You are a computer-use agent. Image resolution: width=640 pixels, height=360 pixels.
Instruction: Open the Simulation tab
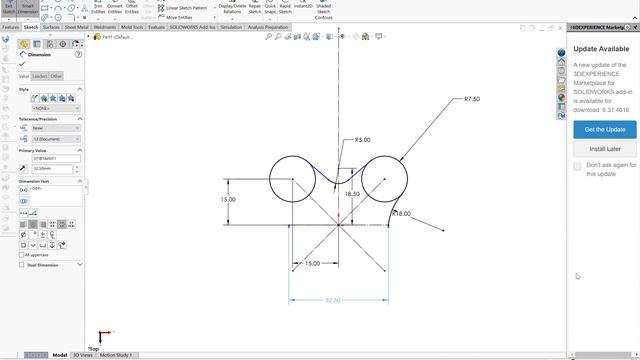point(231,27)
